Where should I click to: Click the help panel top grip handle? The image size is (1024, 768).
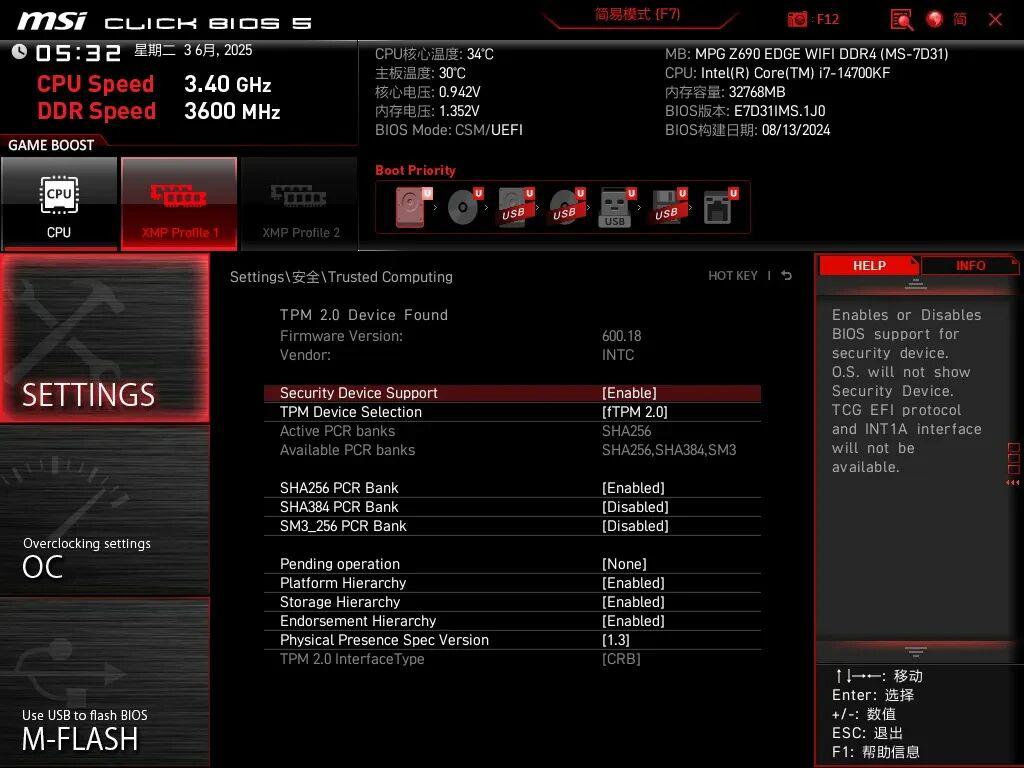click(x=916, y=284)
